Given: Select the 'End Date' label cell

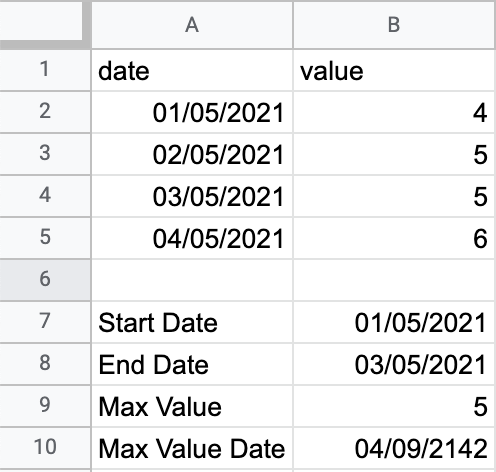Looking at the screenshot, I should [192, 364].
